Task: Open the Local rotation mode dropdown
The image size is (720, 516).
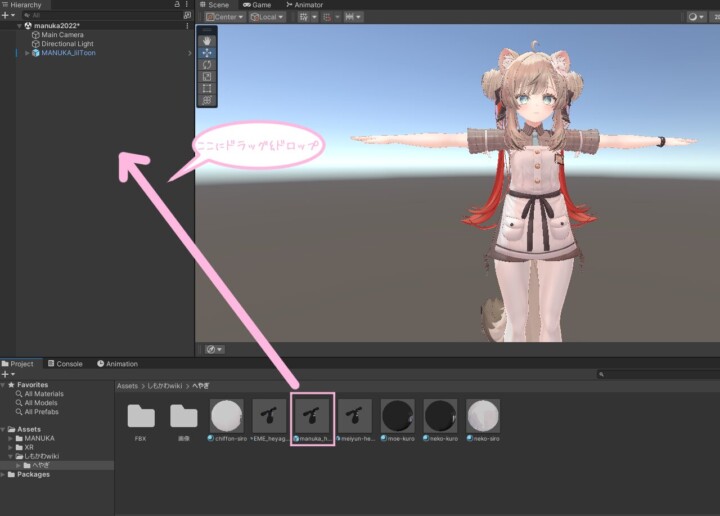Action: (267, 17)
